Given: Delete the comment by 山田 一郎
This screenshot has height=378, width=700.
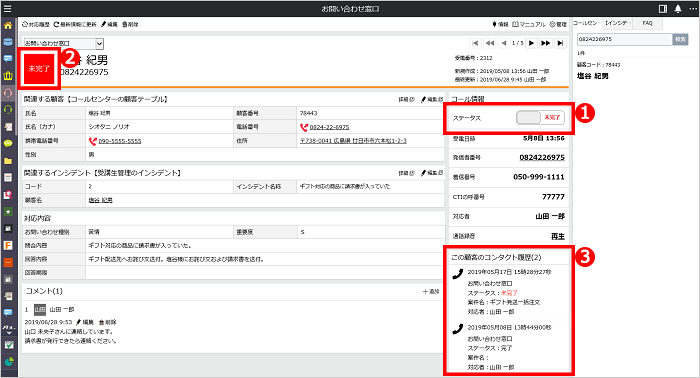Looking at the screenshot, I should point(108,322).
